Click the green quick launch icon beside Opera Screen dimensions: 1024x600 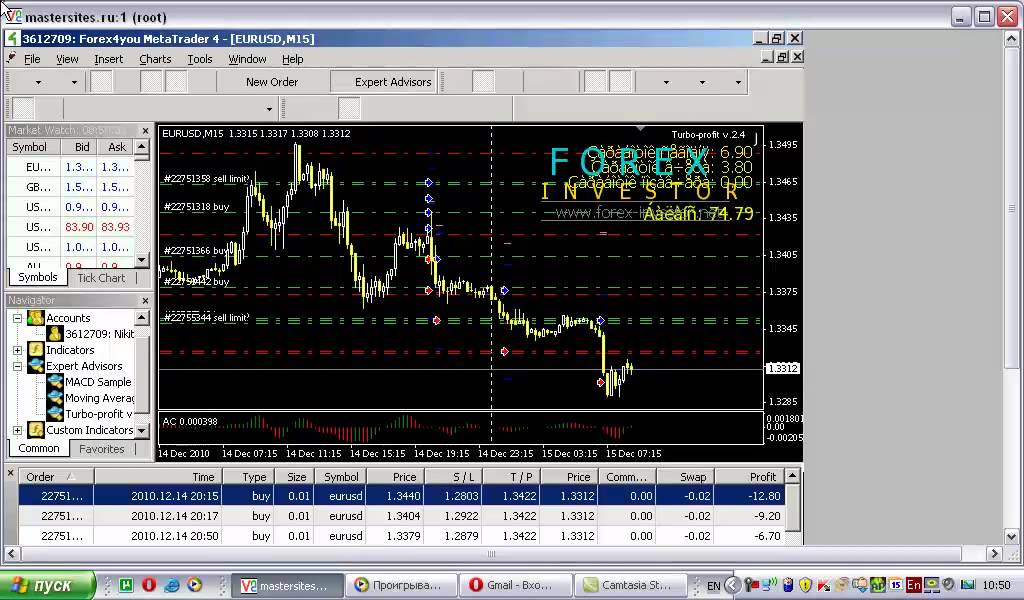click(127, 585)
